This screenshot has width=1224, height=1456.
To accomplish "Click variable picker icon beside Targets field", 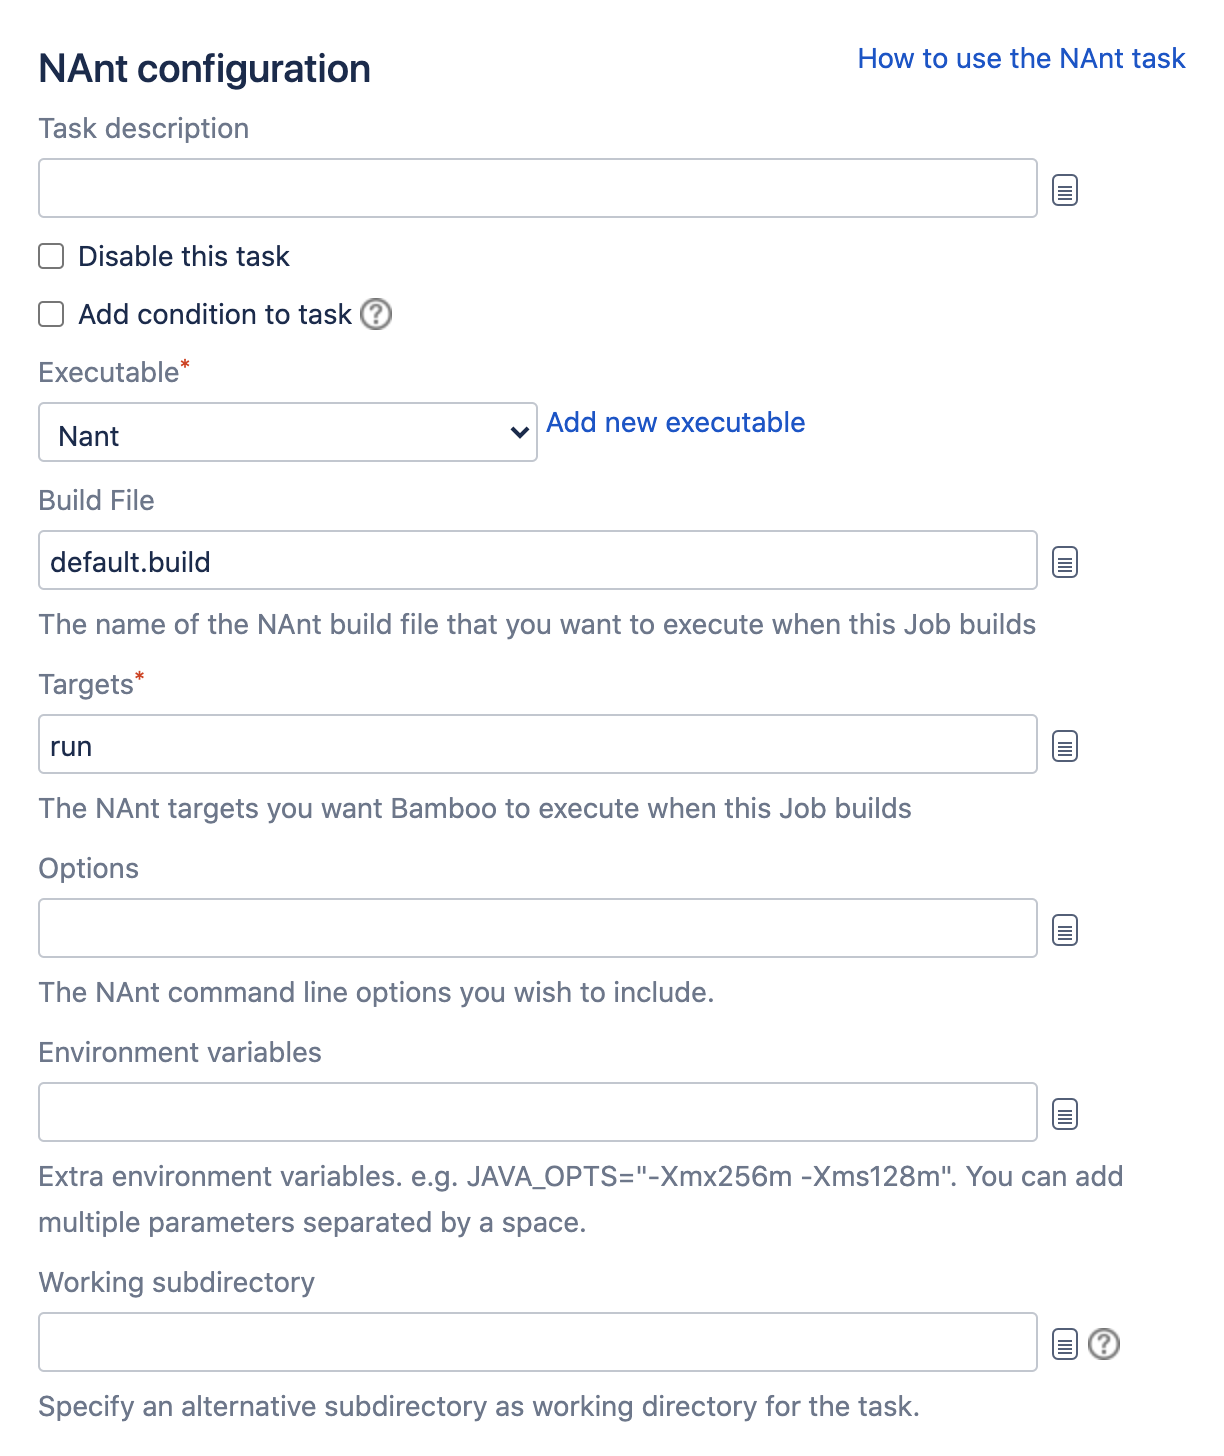I will [1065, 747].
